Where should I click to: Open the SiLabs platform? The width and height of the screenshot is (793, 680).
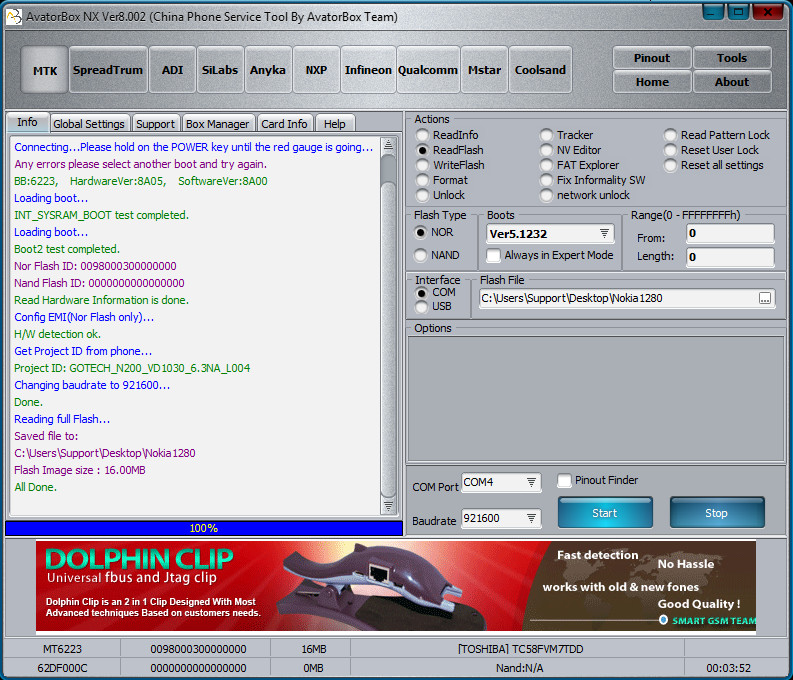(220, 70)
